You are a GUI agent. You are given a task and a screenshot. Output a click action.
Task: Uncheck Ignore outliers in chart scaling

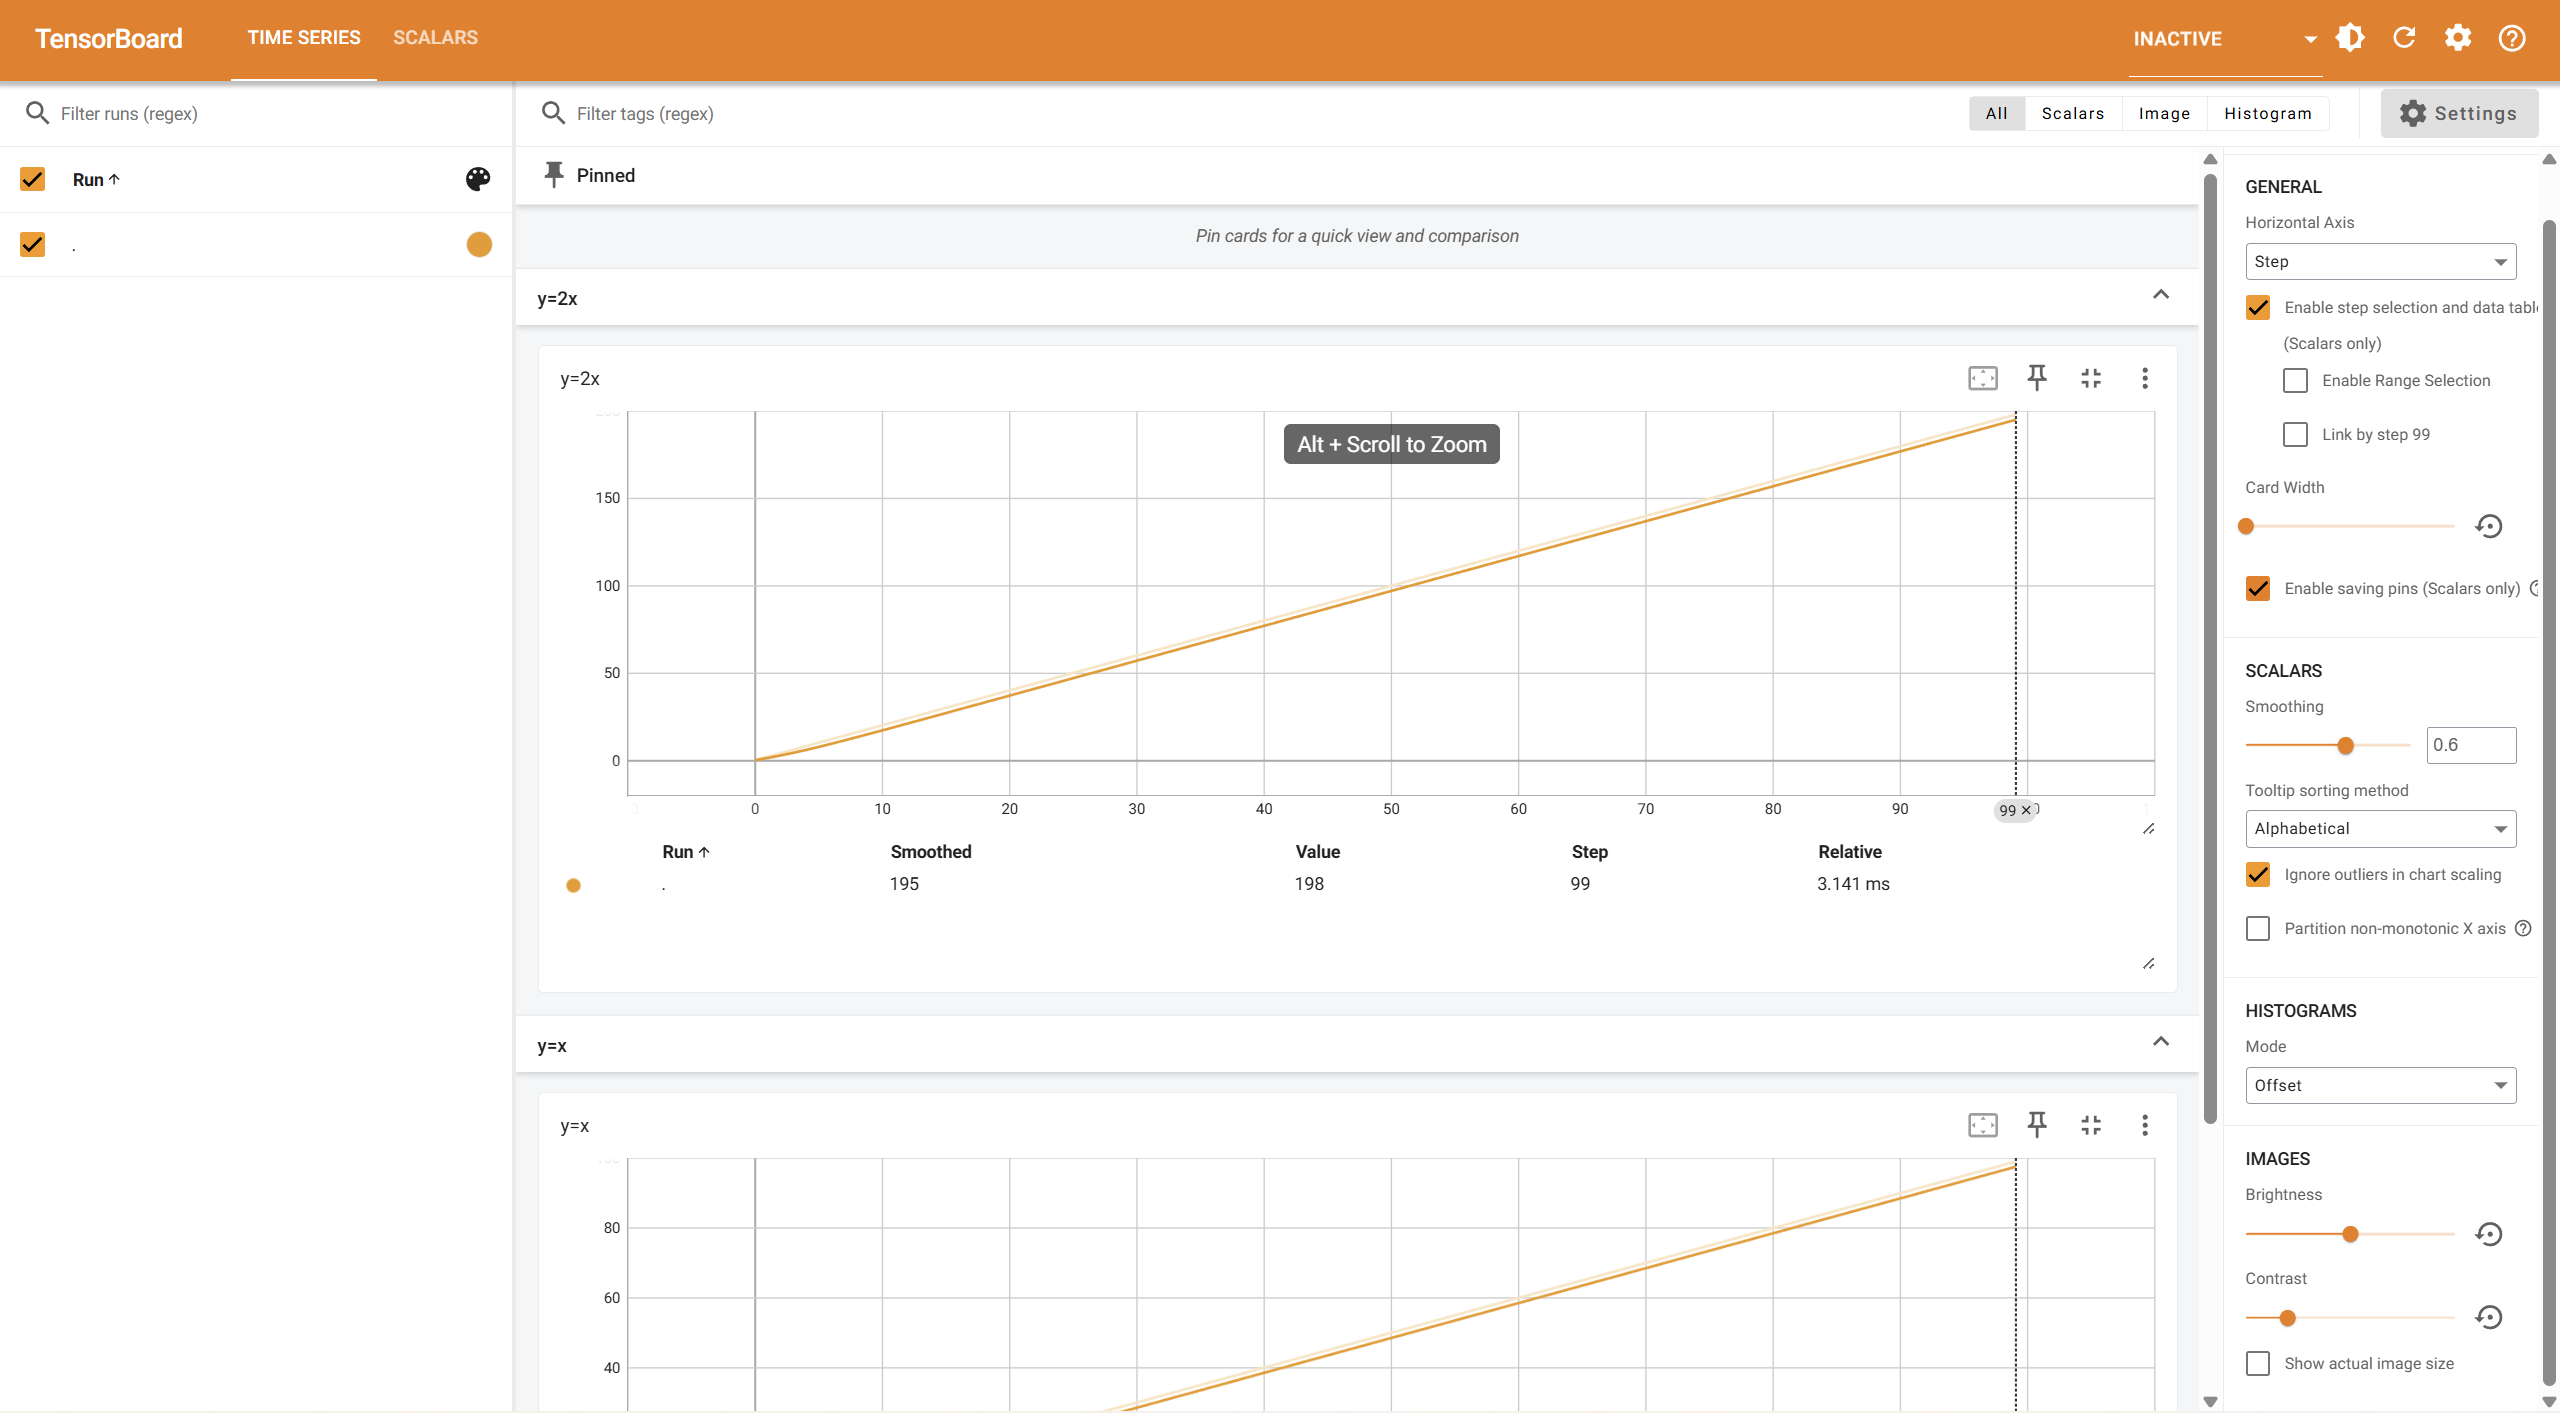tap(2258, 874)
